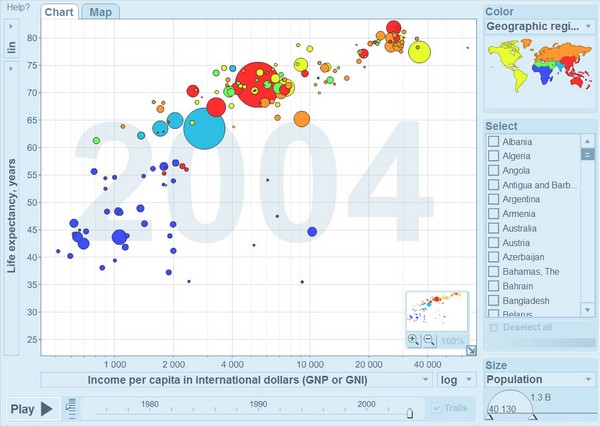
Task: Tick the Algeria checkbox
Action: (x=493, y=156)
